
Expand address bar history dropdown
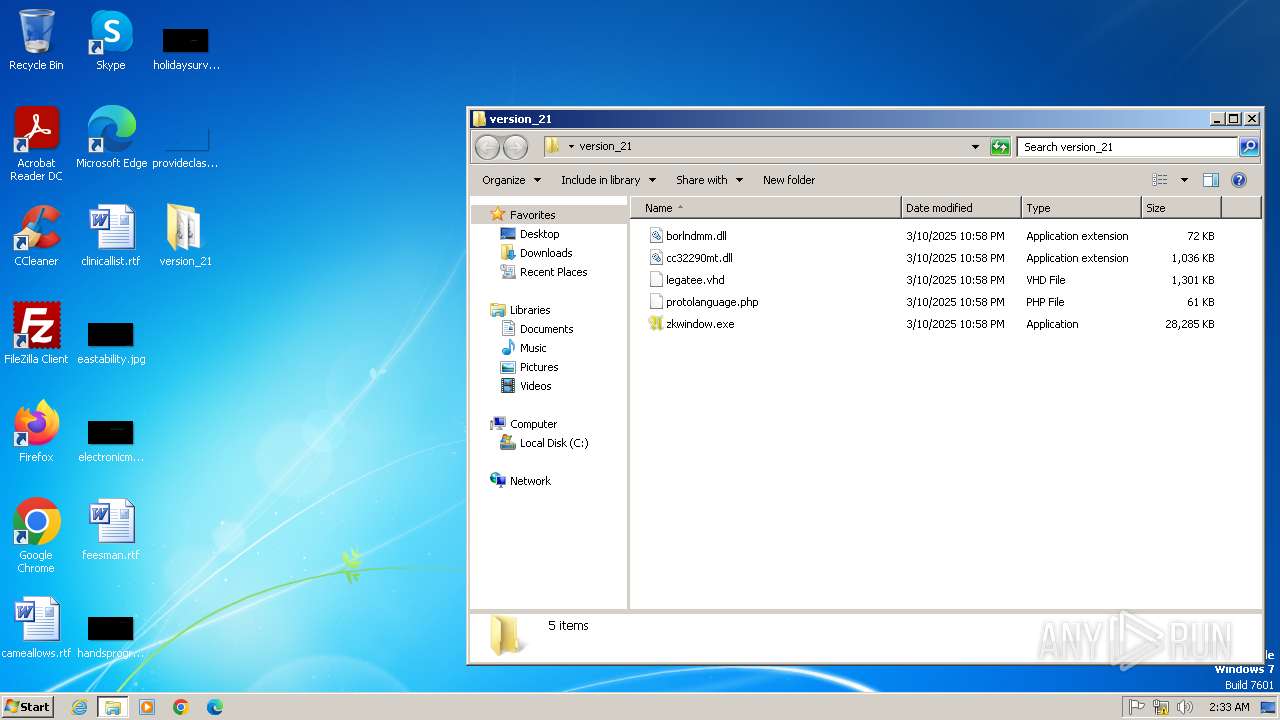click(x=975, y=147)
